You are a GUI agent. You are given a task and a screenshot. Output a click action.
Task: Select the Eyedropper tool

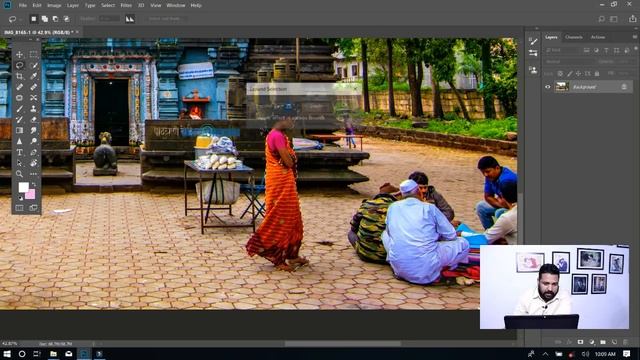click(x=33, y=76)
